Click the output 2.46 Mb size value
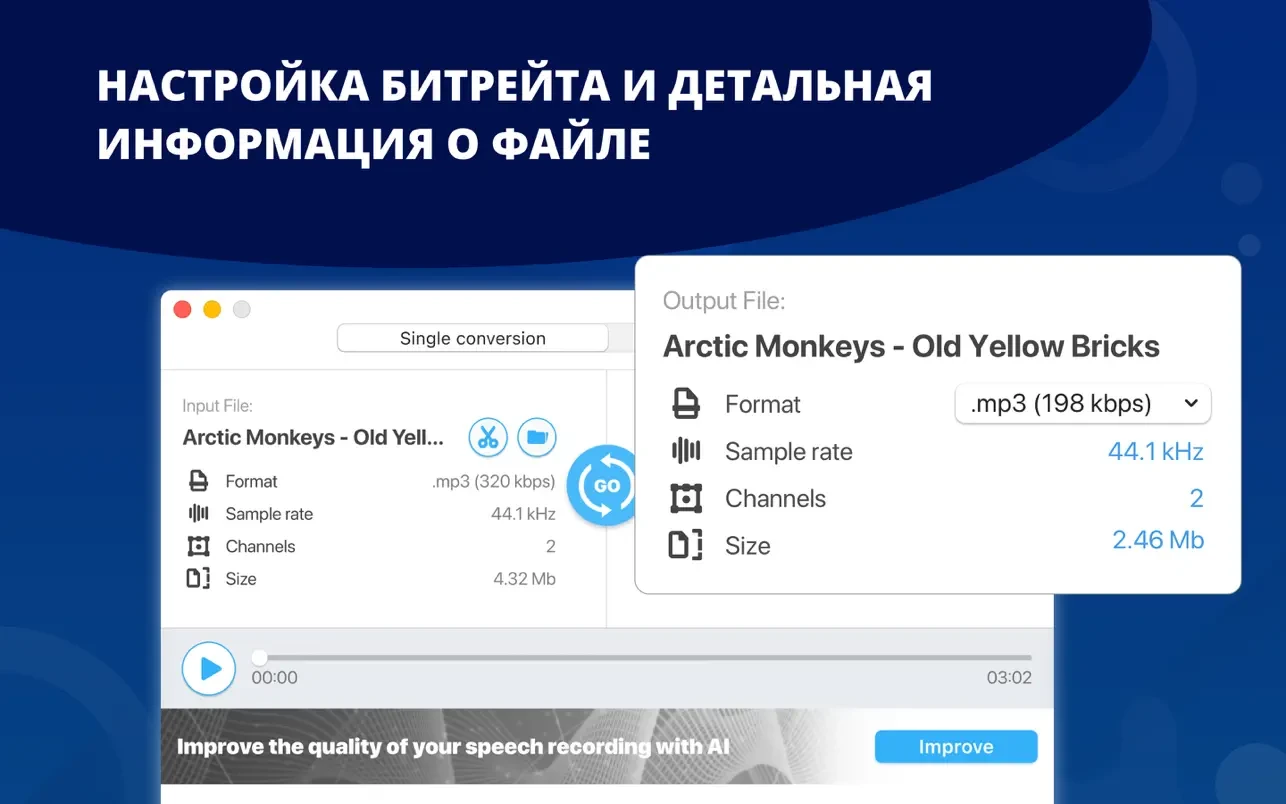The height and width of the screenshot is (804, 1286). click(x=1157, y=541)
